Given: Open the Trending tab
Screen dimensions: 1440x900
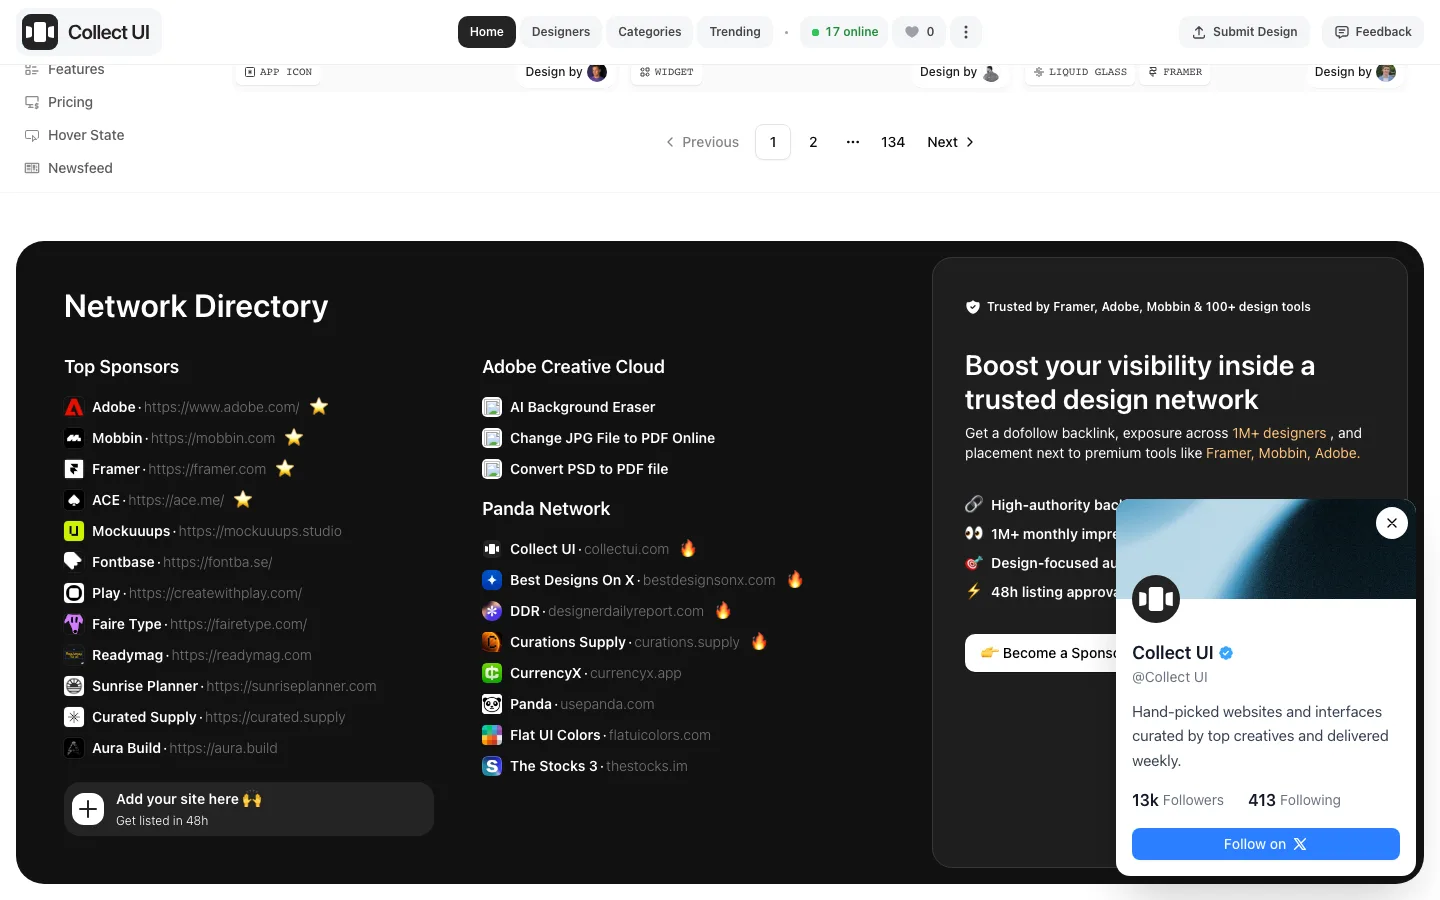Looking at the screenshot, I should [x=735, y=32].
